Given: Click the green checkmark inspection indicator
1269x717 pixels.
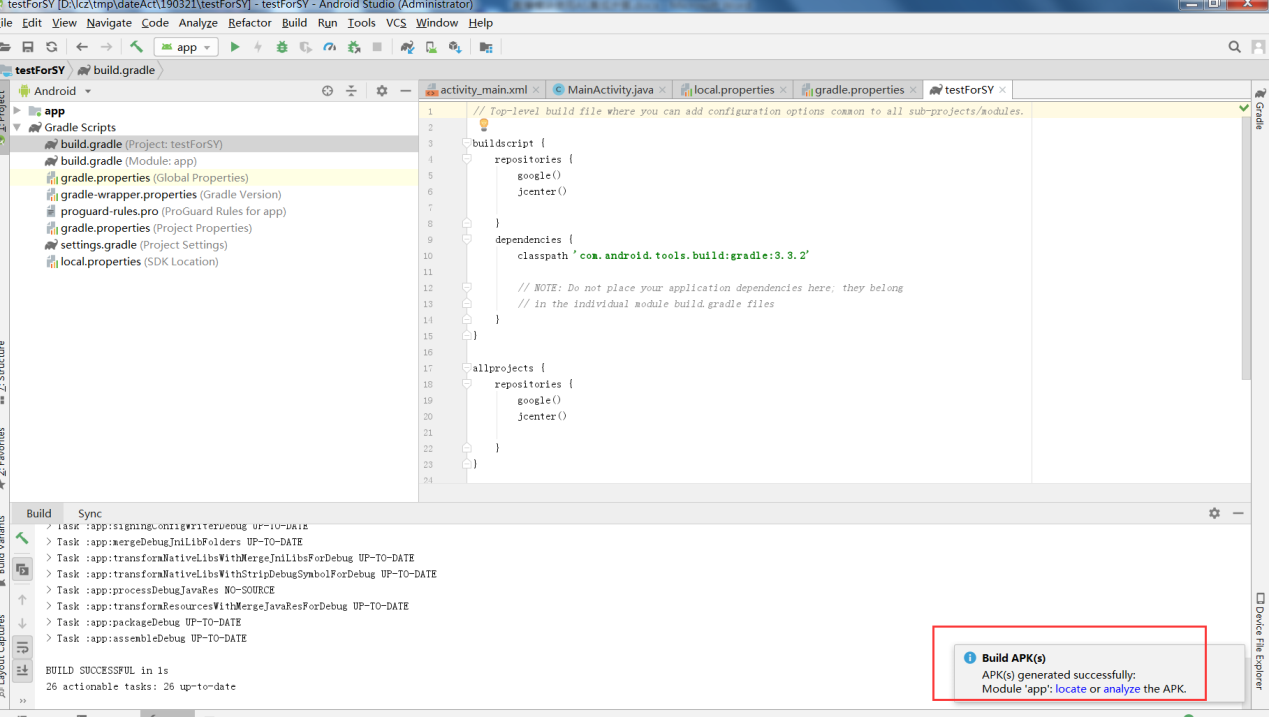Looking at the screenshot, I should tap(1244, 108).
